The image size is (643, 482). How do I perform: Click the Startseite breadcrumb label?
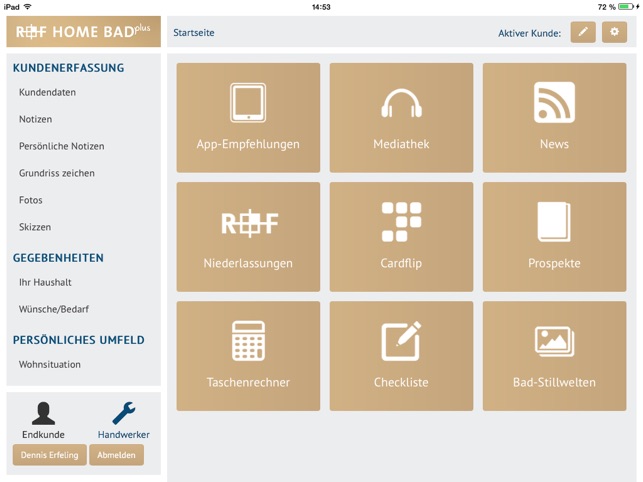click(x=194, y=33)
